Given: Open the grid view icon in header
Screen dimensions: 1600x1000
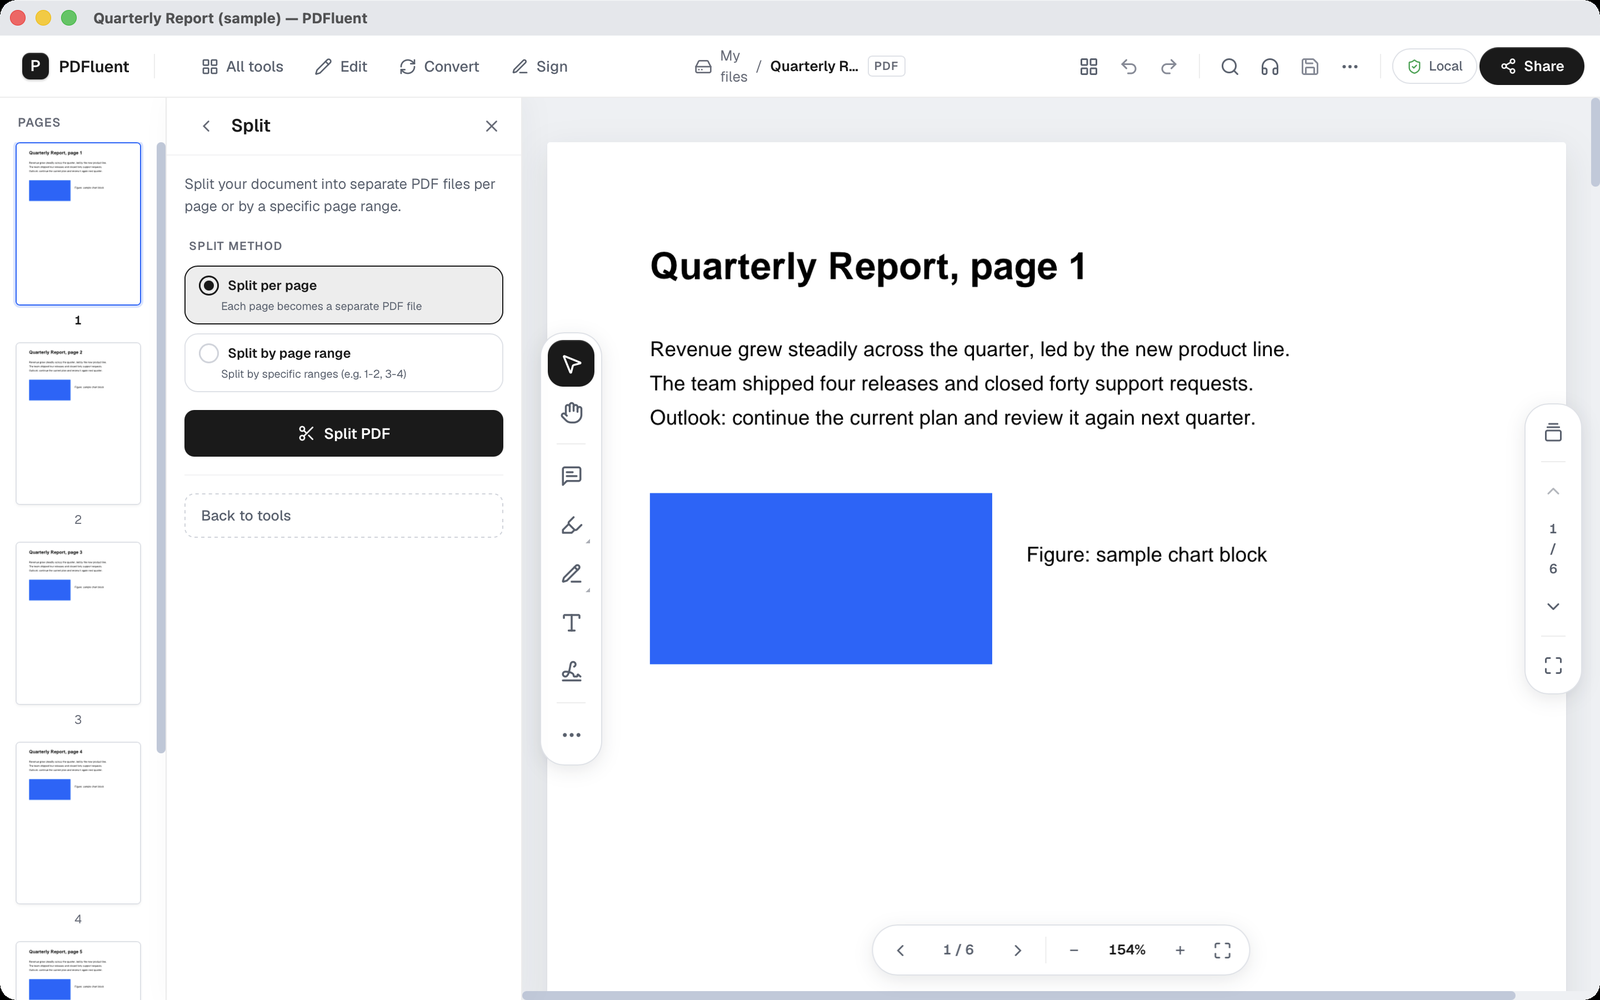Looking at the screenshot, I should pyautogui.click(x=1089, y=66).
